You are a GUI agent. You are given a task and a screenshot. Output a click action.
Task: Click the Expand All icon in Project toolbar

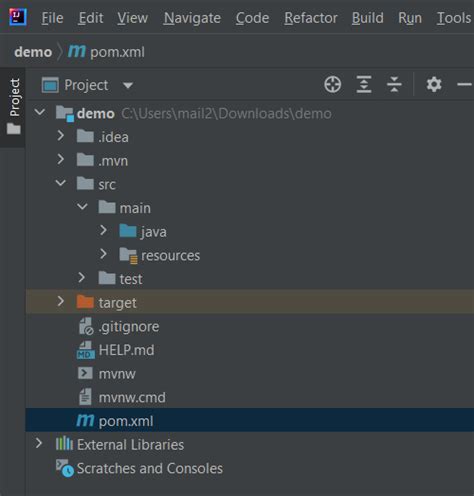(364, 84)
